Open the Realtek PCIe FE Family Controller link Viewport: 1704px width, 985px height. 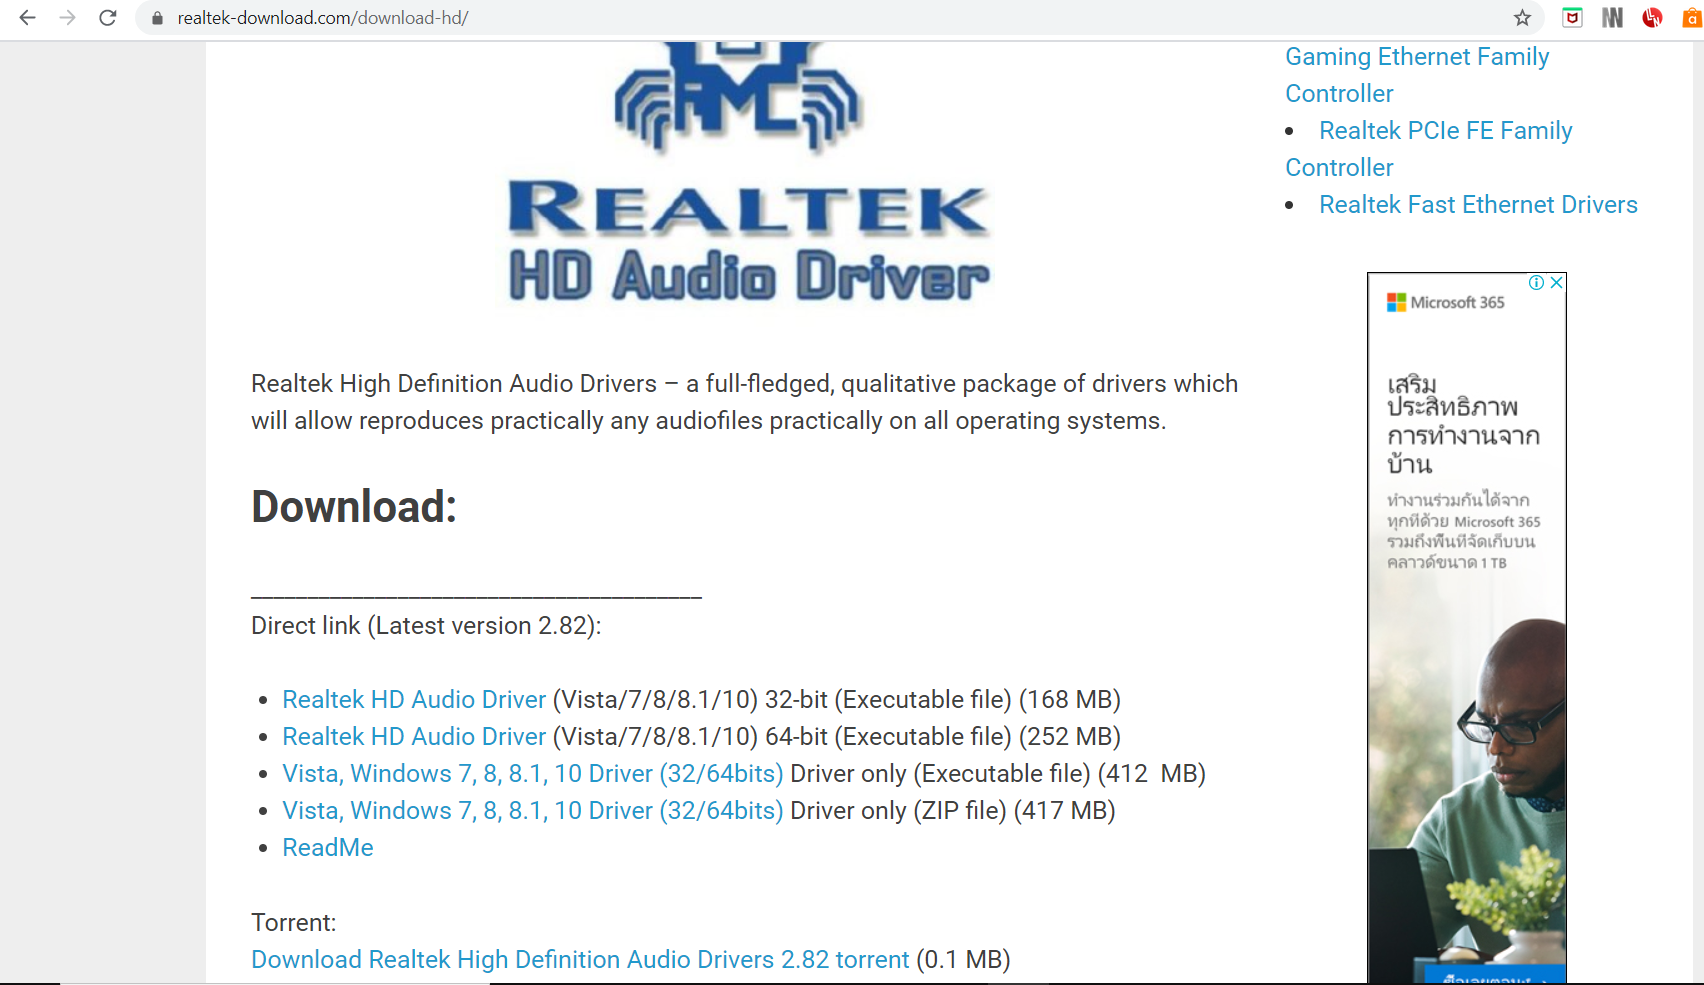(1429, 149)
